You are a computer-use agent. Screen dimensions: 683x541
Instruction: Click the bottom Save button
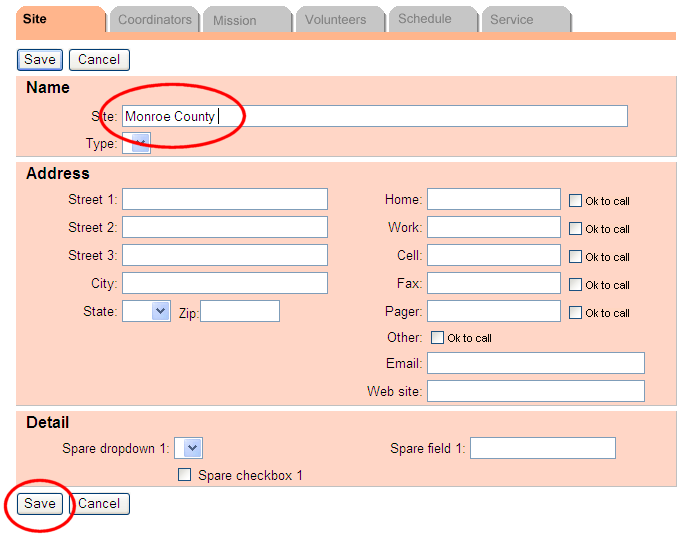coord(40,504)
